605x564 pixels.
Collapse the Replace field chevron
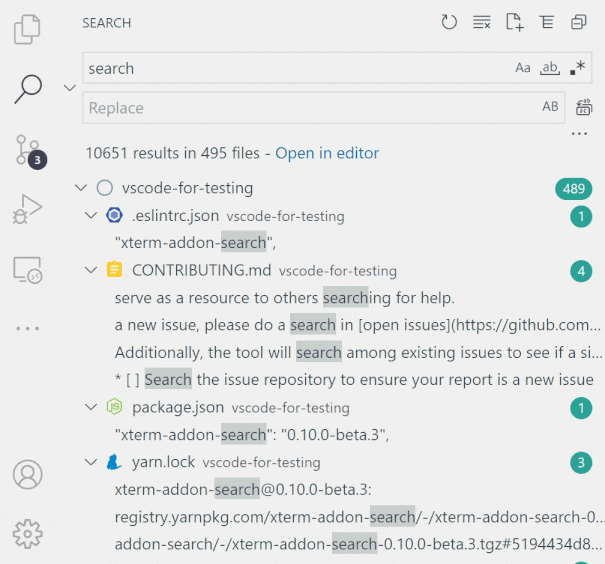[x=70, y=88]
